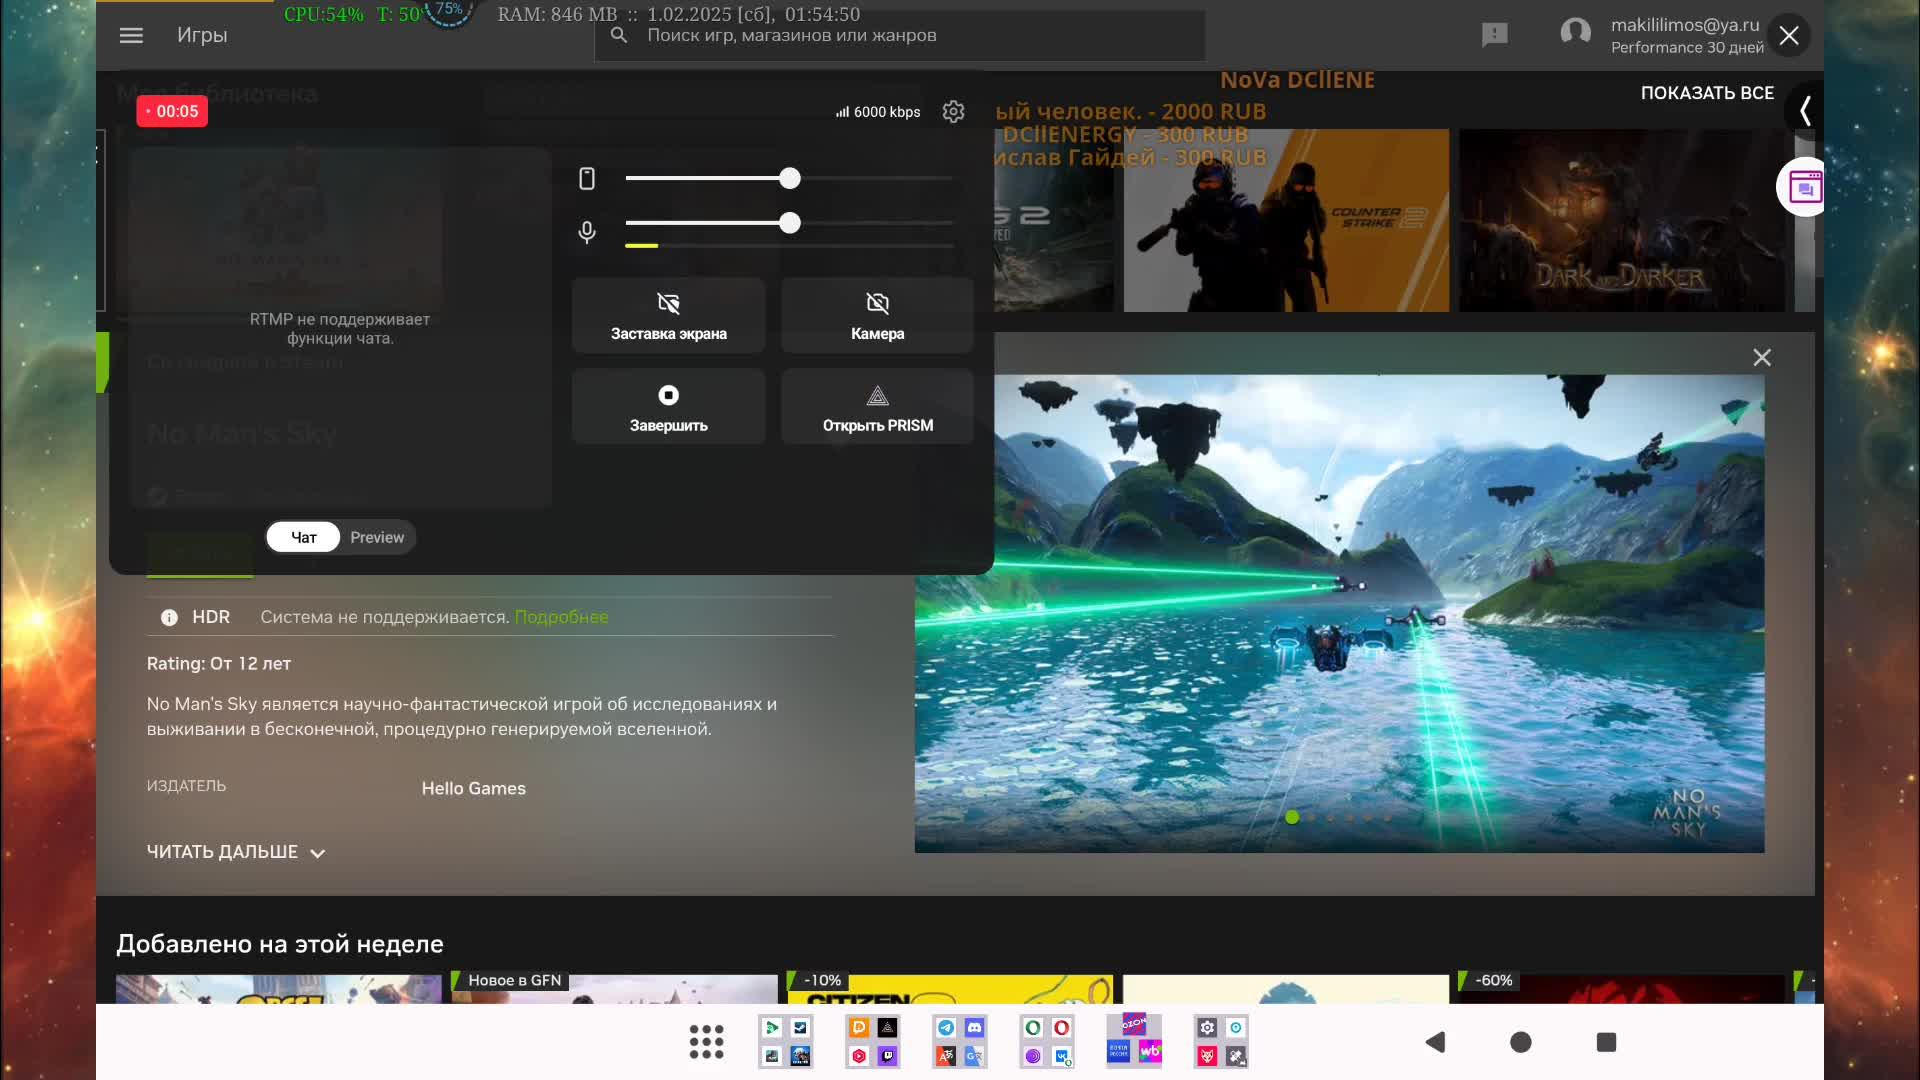
Task: Click the search field for games
Action: click(x=900, y=36)
